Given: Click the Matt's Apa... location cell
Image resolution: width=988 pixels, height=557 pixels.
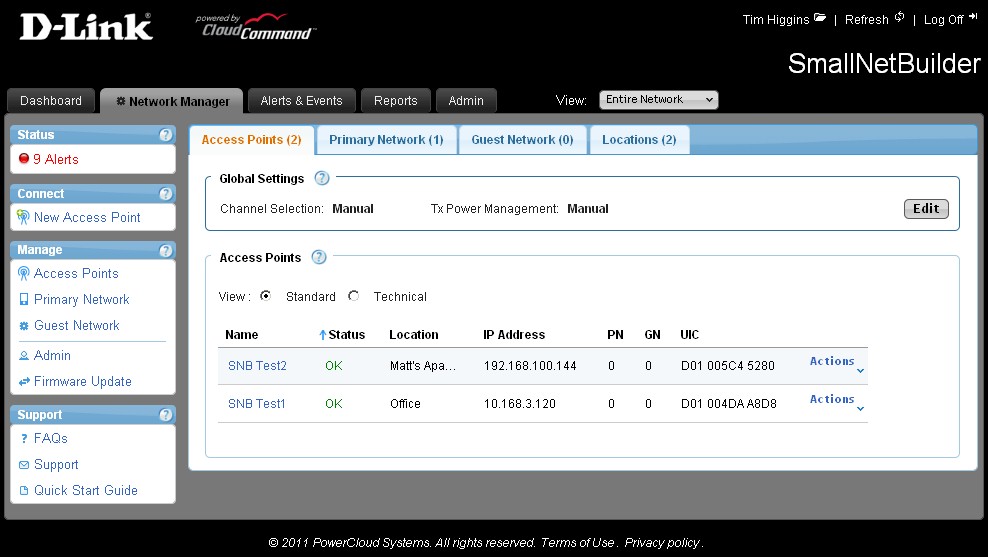Looking at the screenshot, I should click(x=423, y=365).
